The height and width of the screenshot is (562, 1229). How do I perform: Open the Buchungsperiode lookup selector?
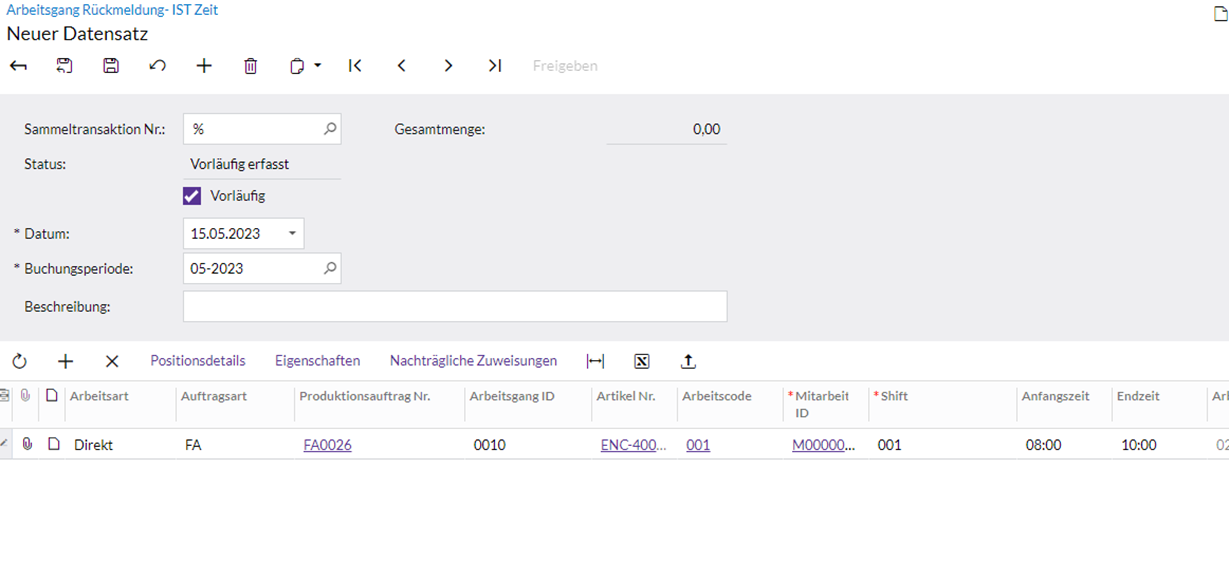330,269
